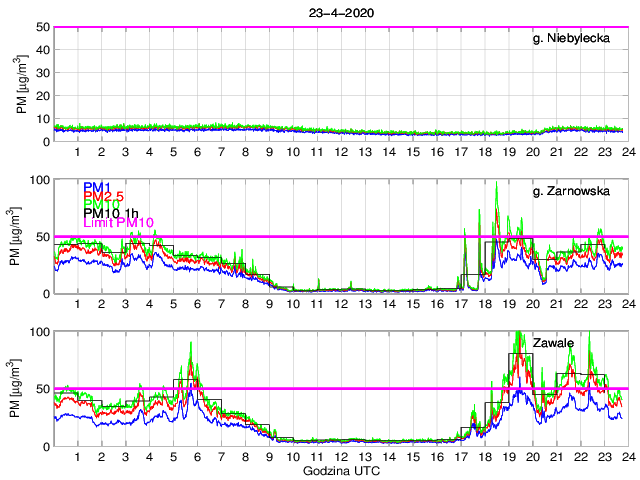The width and height of the screenshot is (640, 480).
Task: Click the Limit PM10 legend entry
Action: click(x=118, y=222)
